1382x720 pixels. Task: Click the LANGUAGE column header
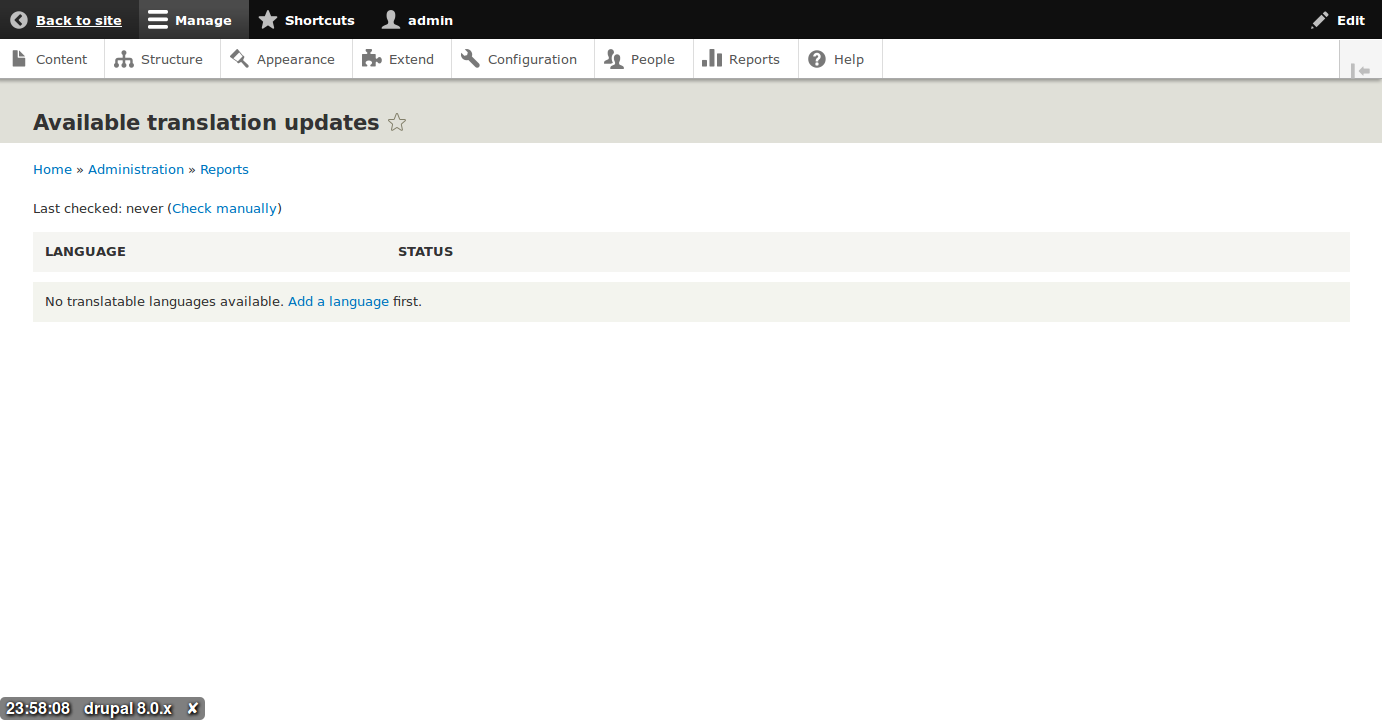(x=85, y=251)
